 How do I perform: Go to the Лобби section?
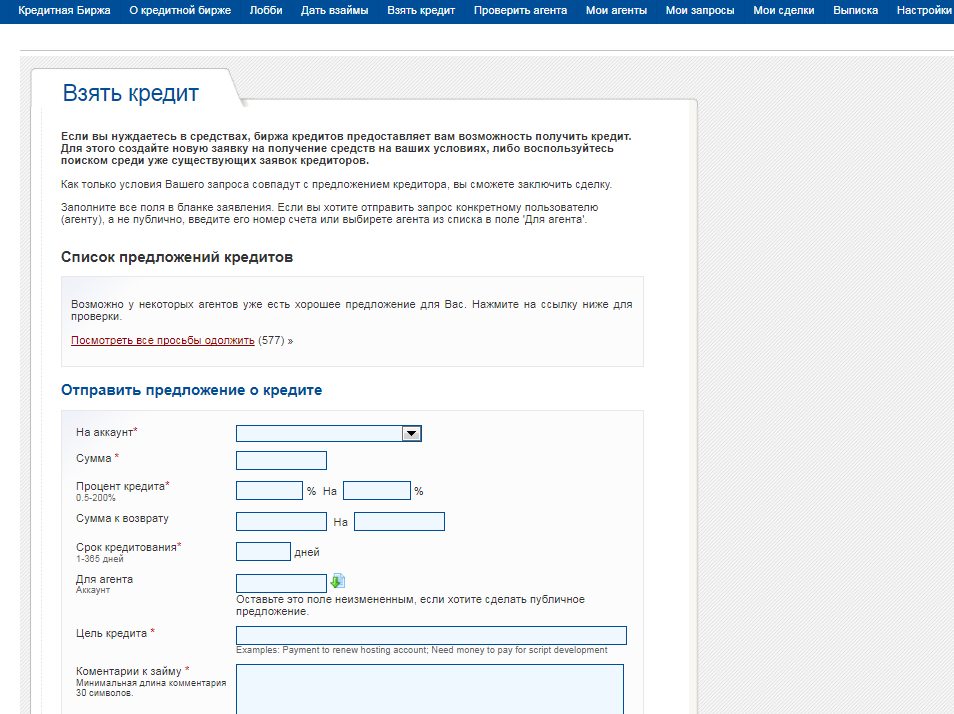[x=266, y=10]
